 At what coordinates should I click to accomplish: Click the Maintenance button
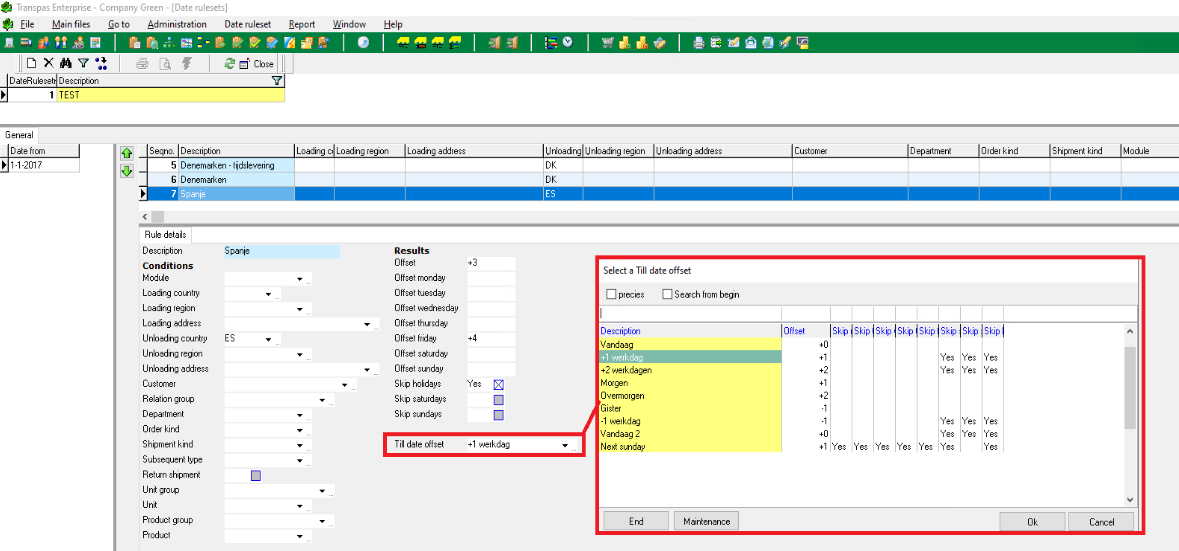point(707,521)
